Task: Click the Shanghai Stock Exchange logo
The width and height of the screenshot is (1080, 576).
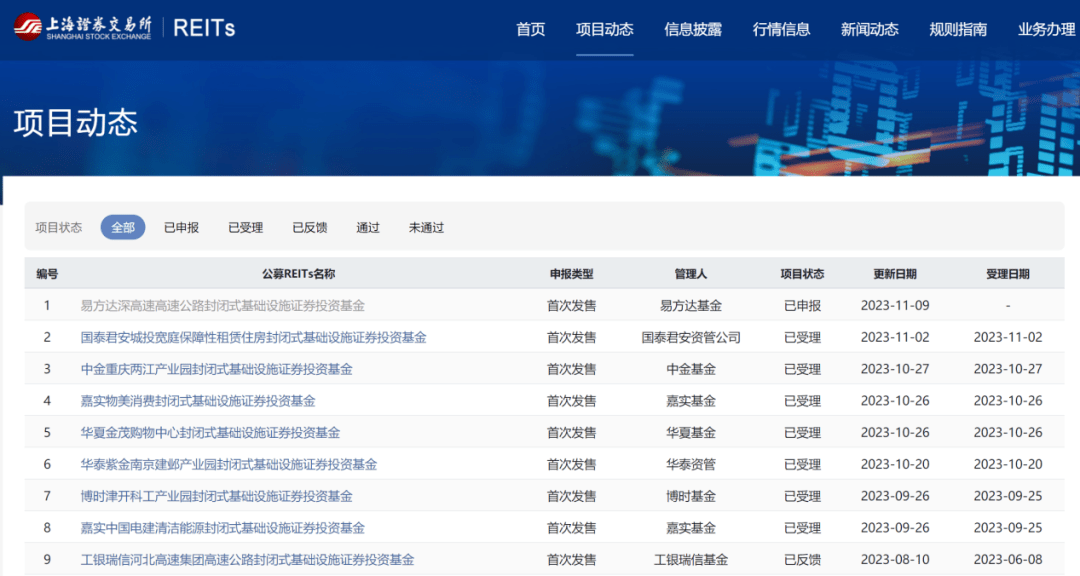Action: (82, 27)
